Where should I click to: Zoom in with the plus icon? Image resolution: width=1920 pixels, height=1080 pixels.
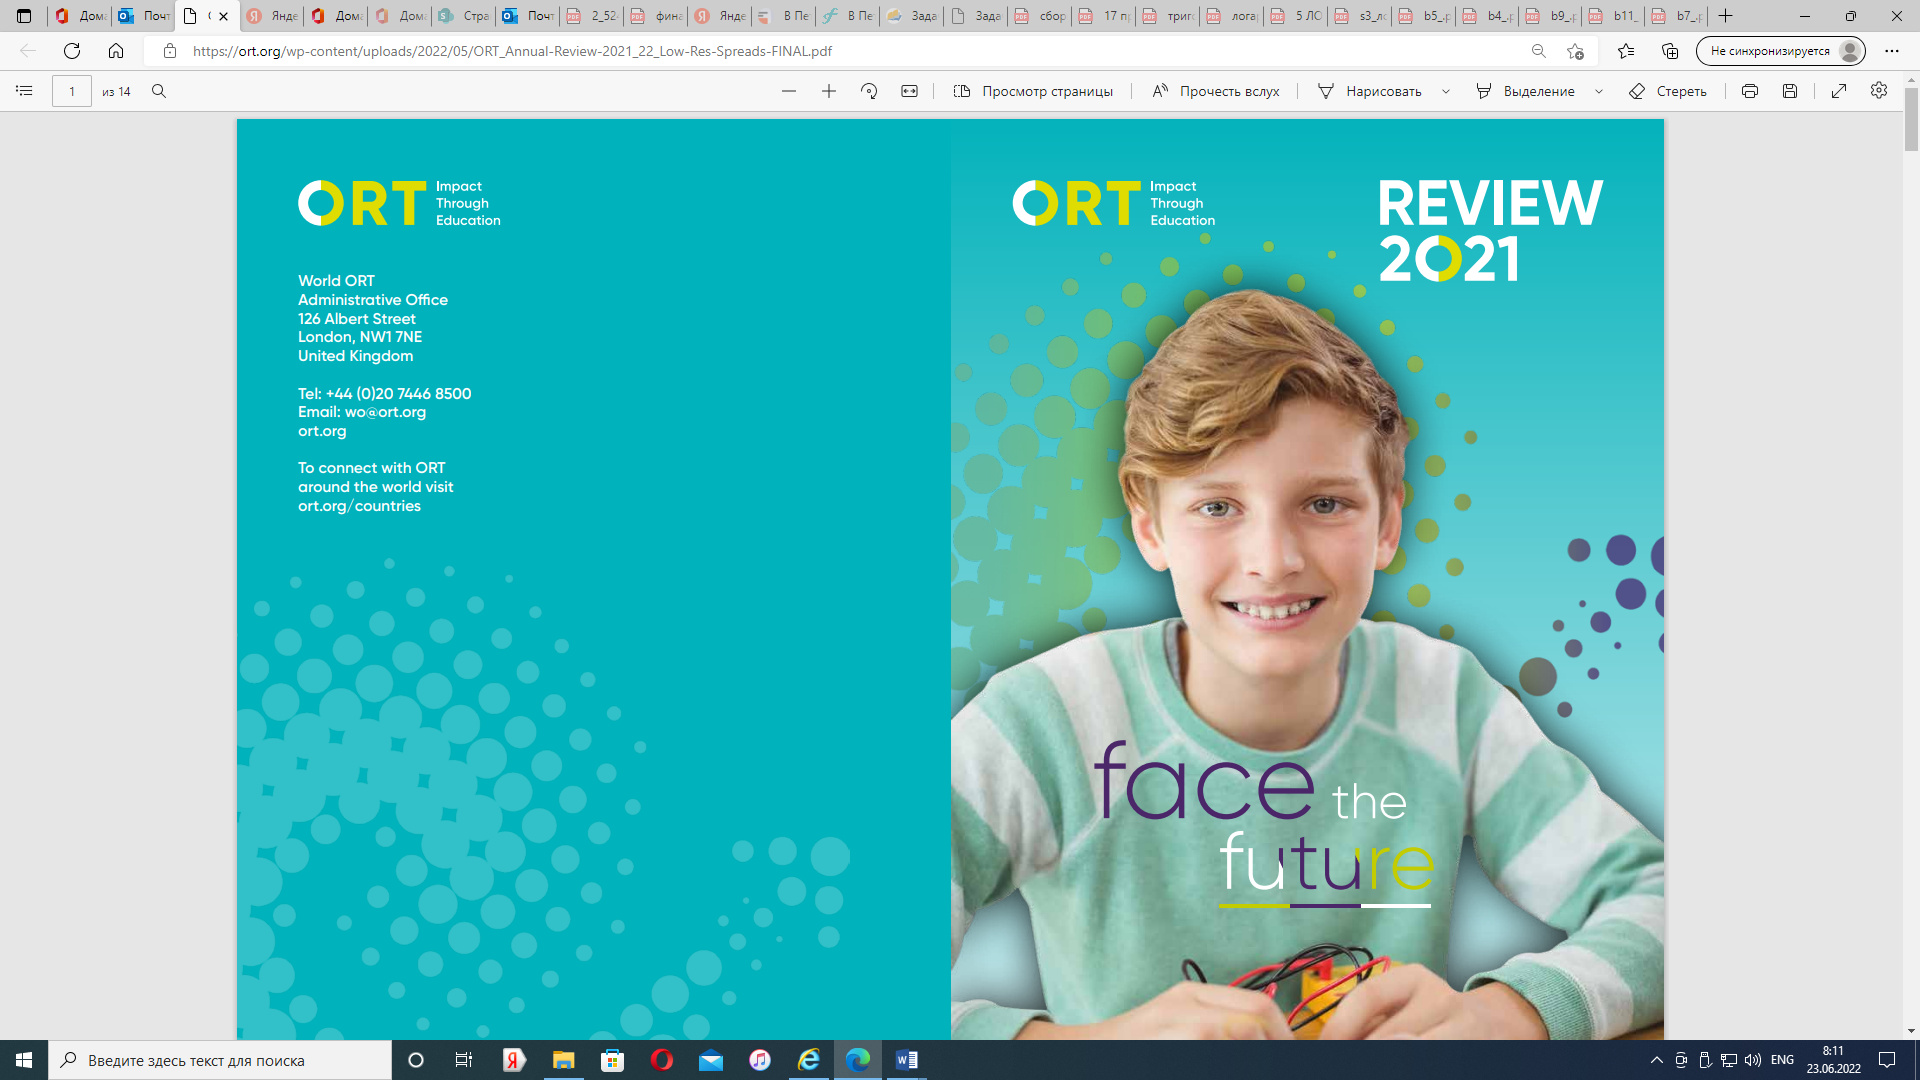coord(829,91)
